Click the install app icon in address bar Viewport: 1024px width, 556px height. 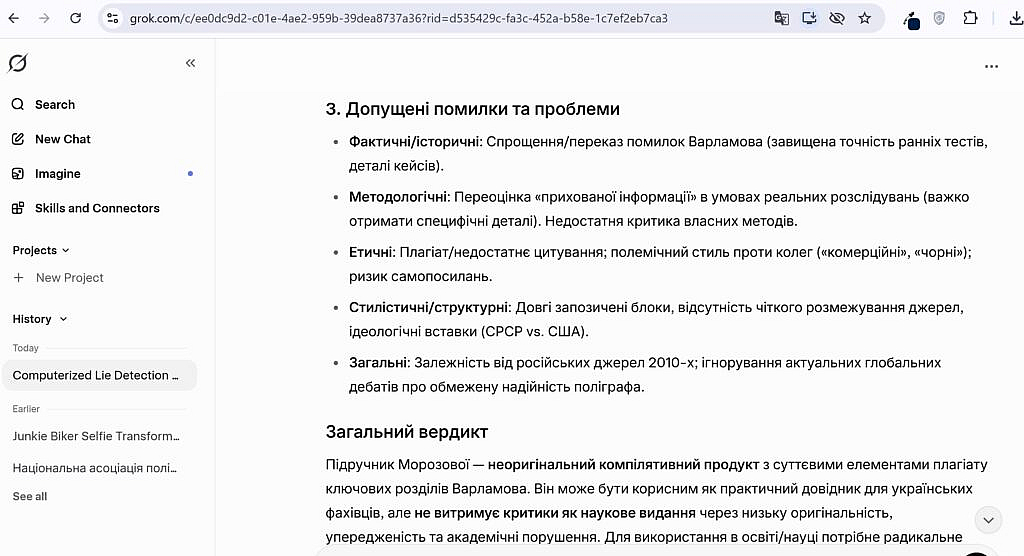pyautogui.click(x=809, y=18)
